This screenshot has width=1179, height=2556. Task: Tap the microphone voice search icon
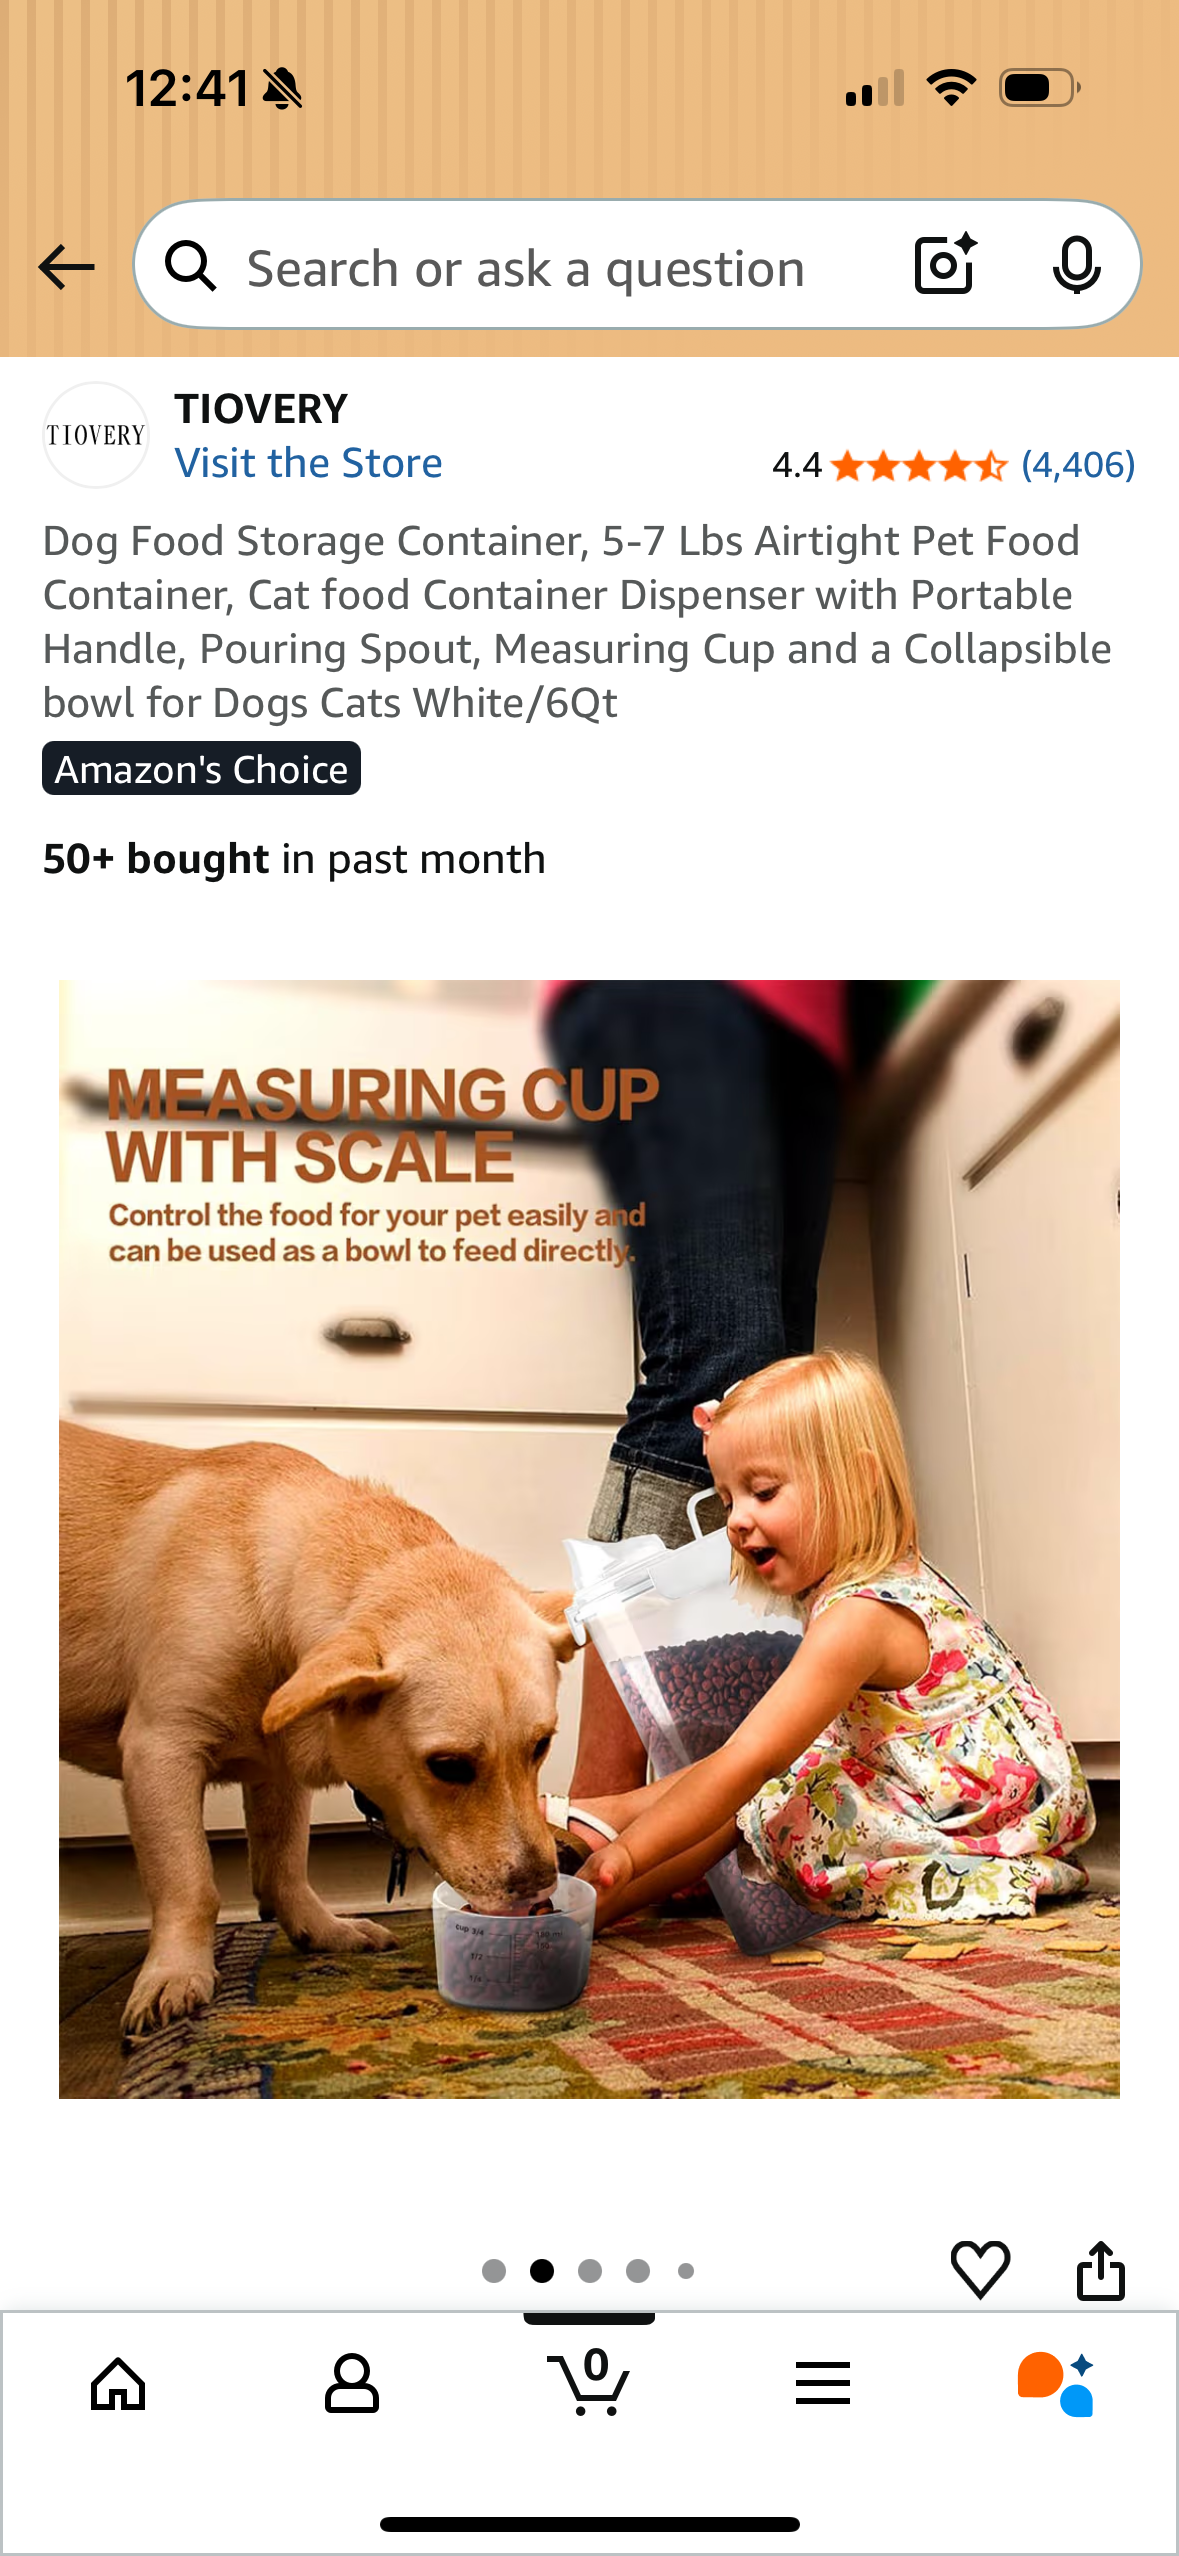click(1076, 265)
